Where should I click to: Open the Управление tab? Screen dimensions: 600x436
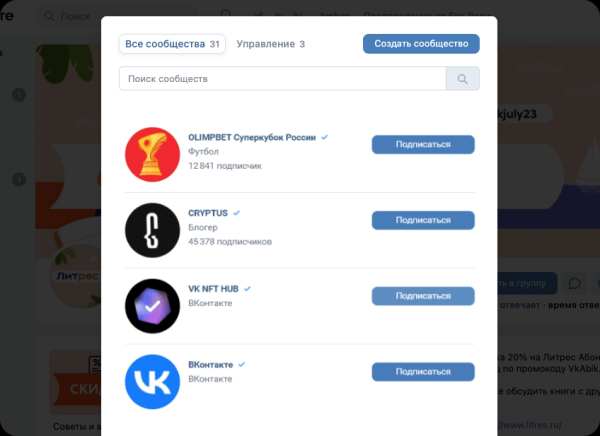(270, 44)
